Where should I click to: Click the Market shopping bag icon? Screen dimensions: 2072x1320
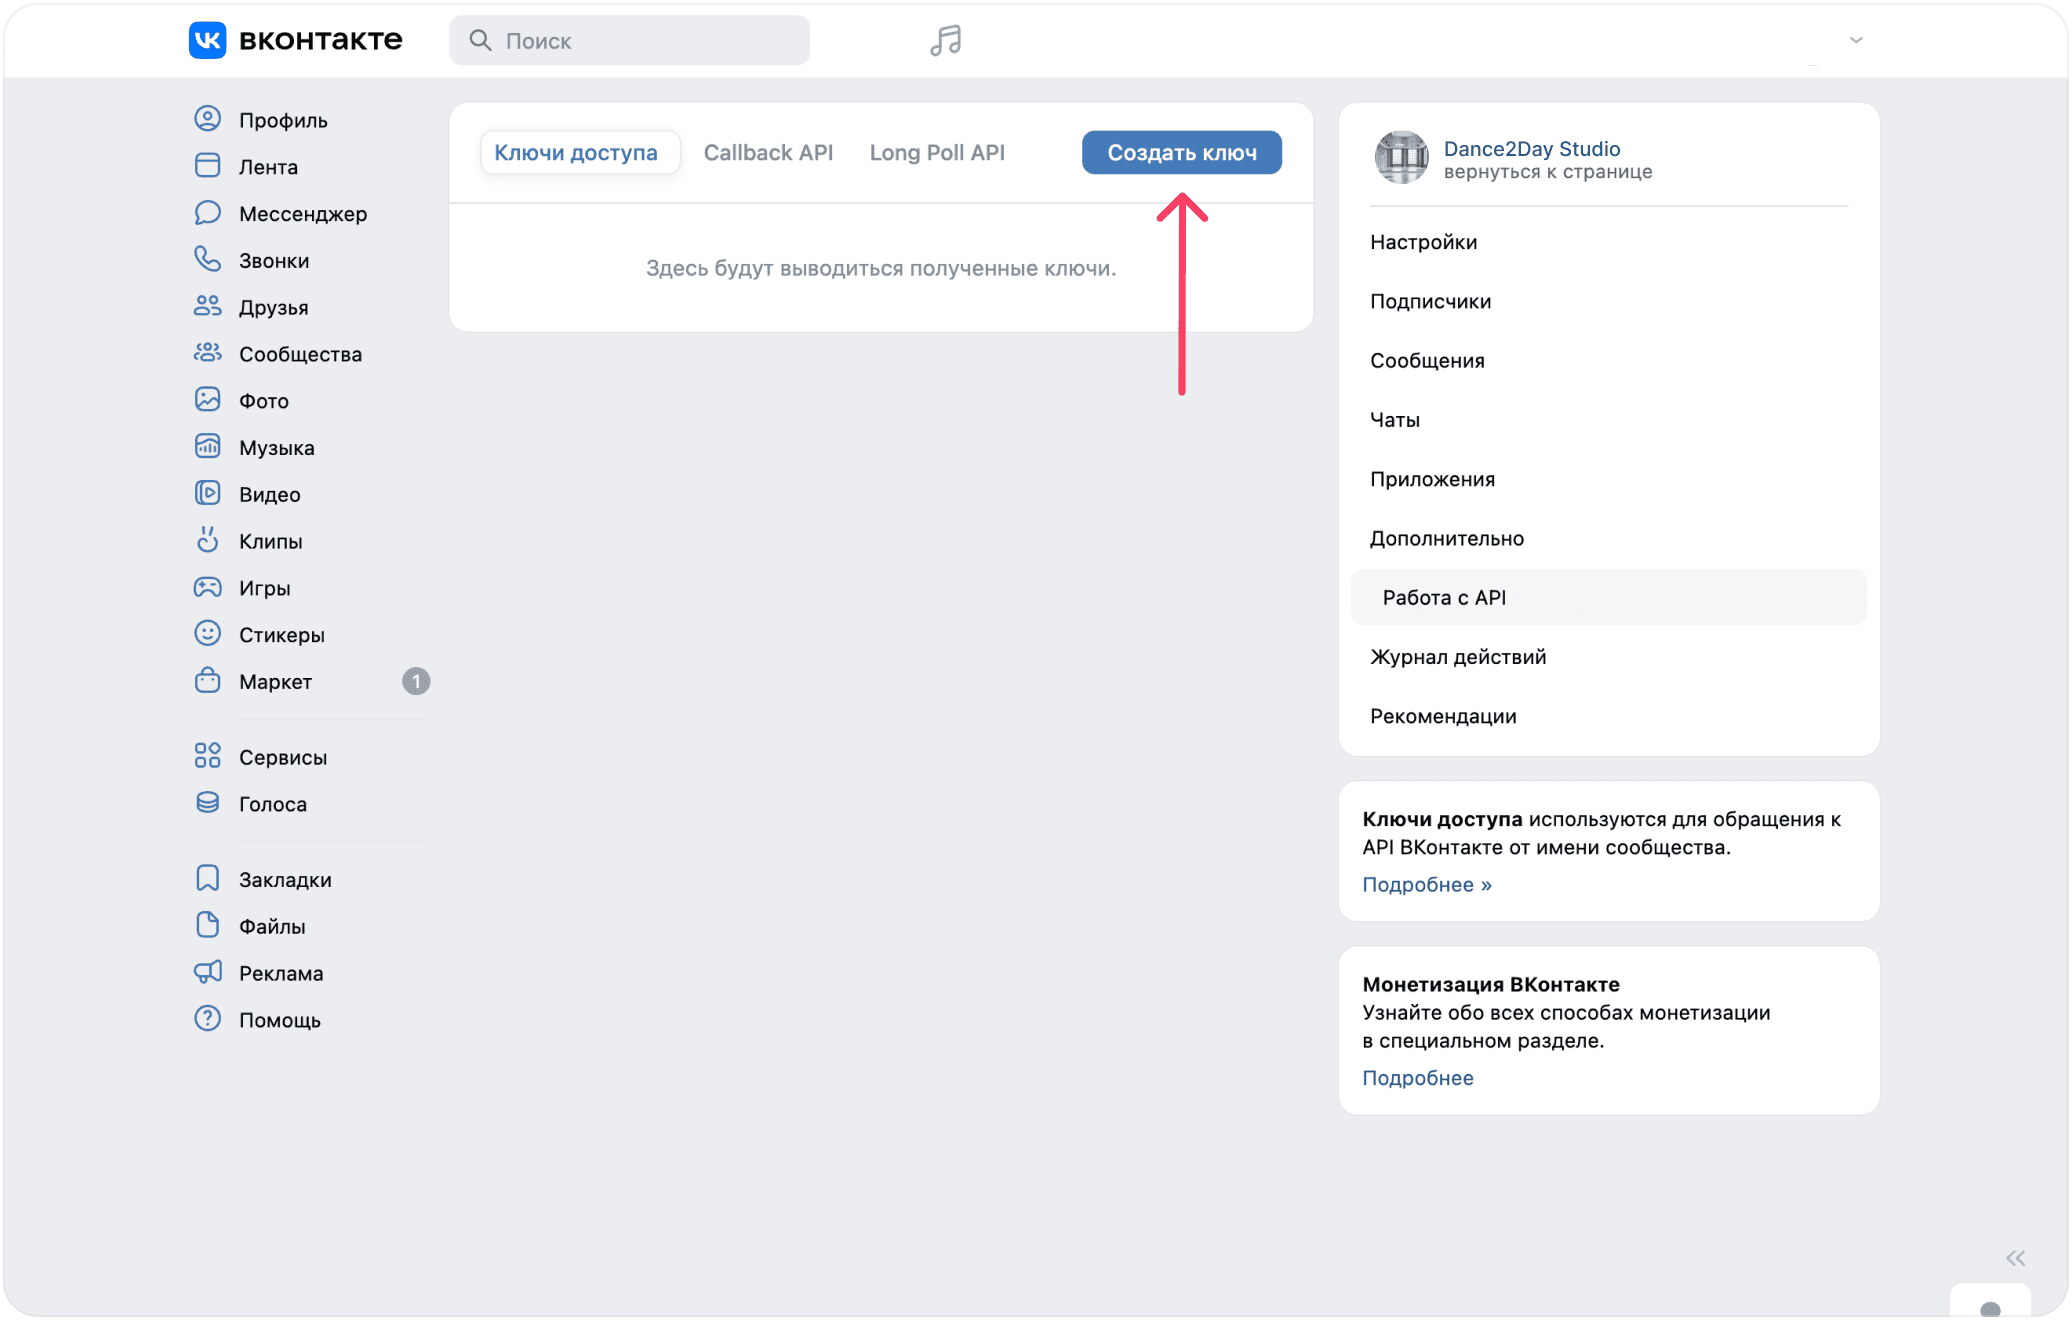(207, 681)
